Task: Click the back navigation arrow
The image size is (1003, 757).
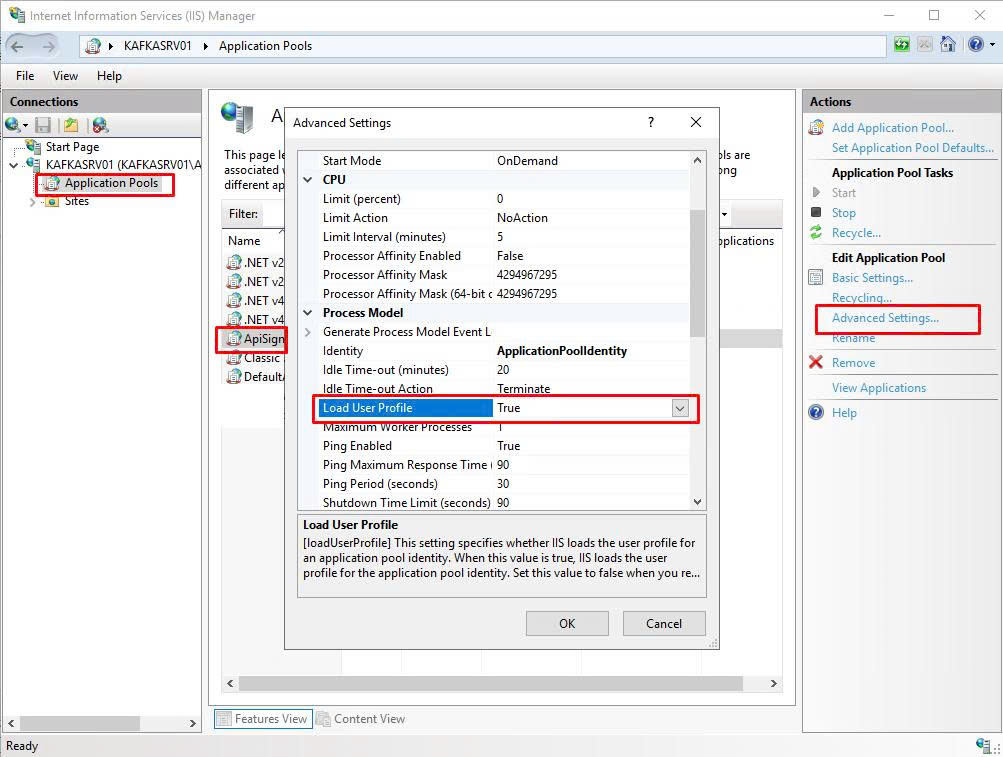Action: [18, 46]
